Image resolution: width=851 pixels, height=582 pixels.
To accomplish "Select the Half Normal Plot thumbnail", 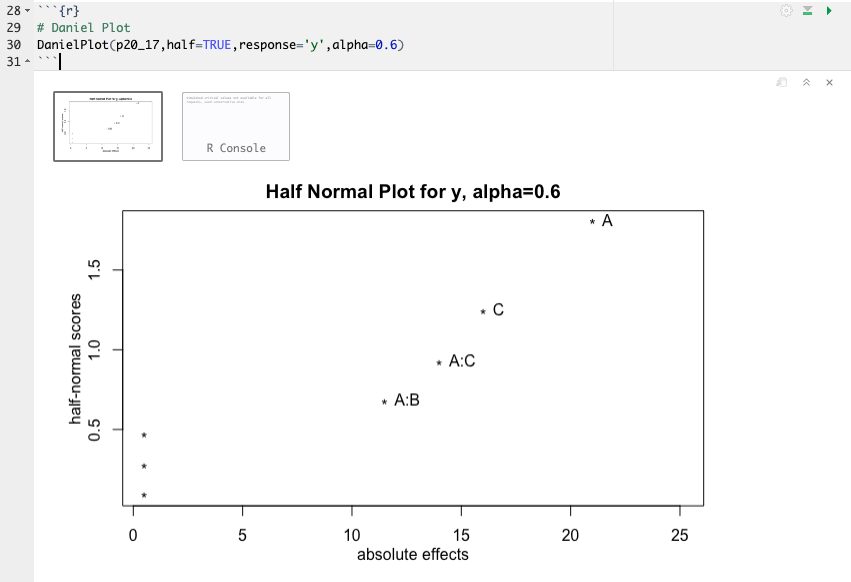I will 107,126.
